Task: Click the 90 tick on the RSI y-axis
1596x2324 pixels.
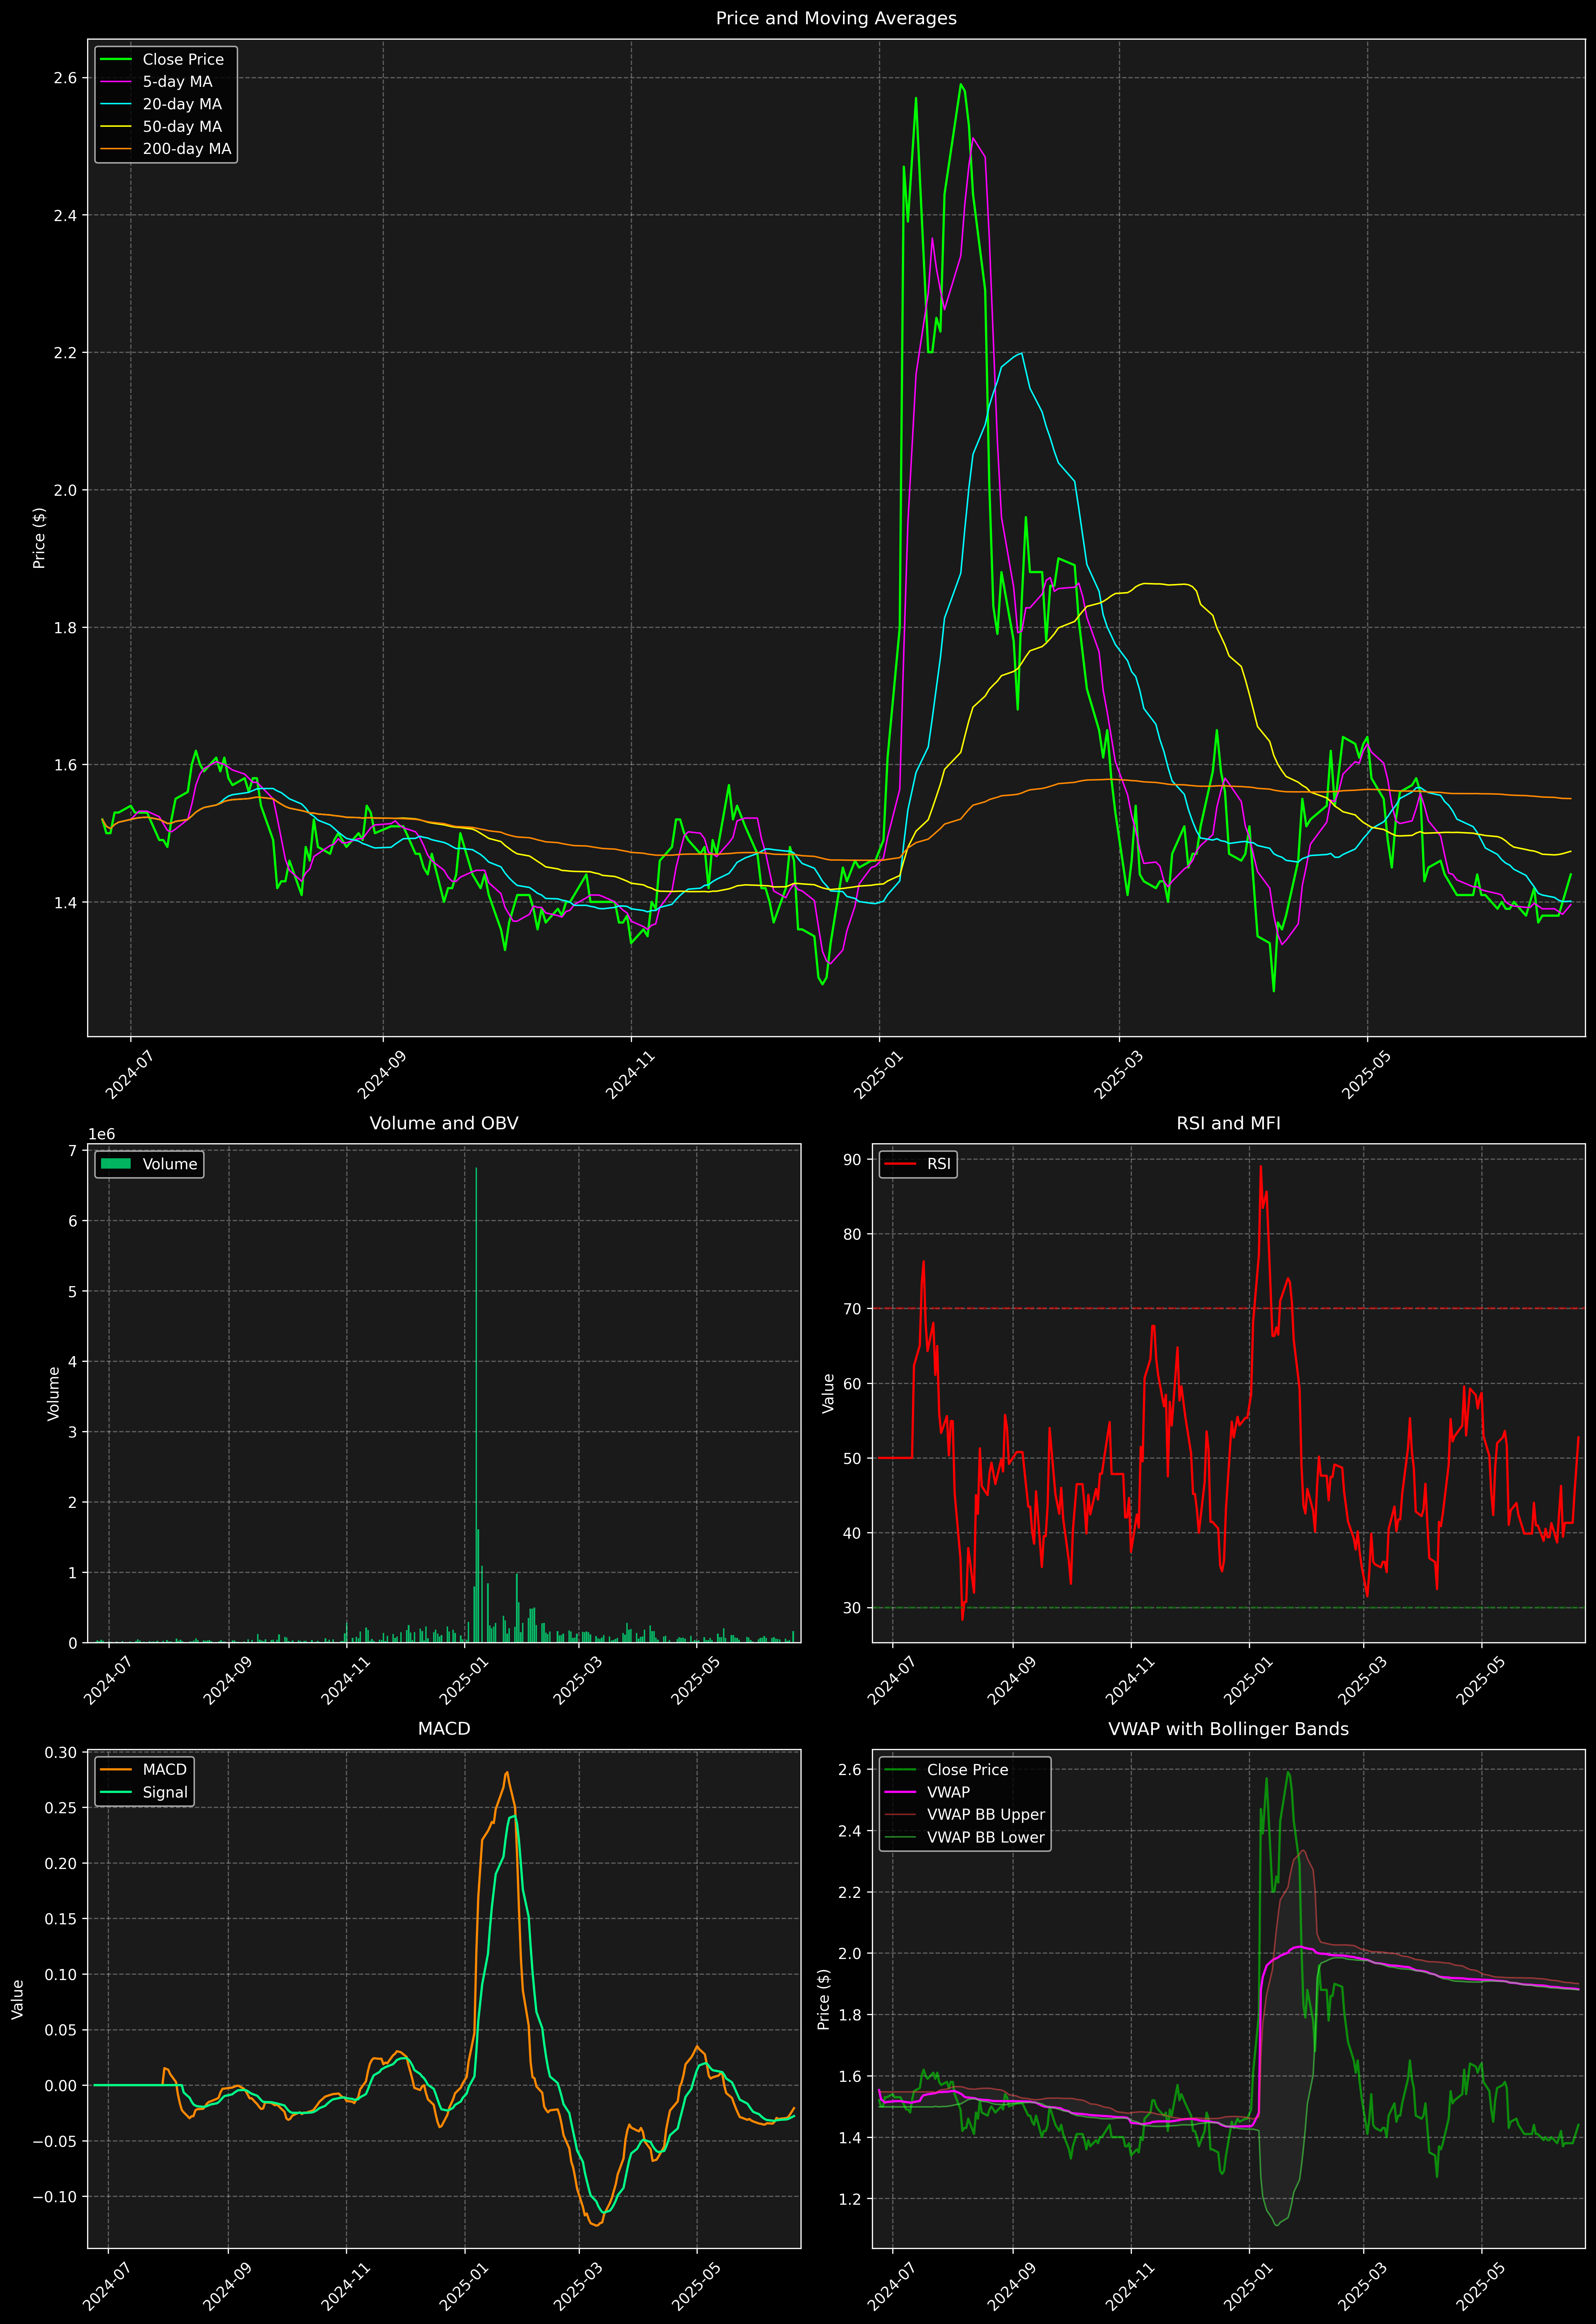Action: pos(852,1160)
